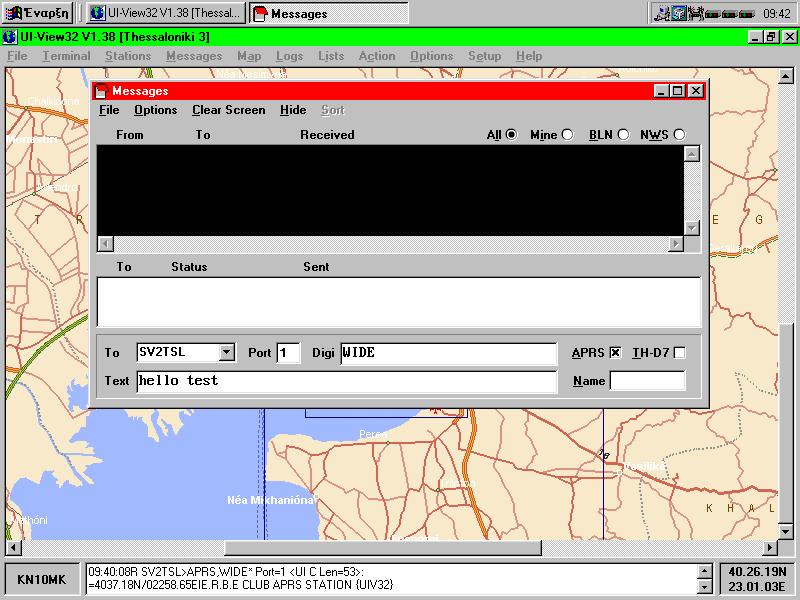Click the map horizontal scrollbar thumb
Image resolution: width=800 pixels, height=600 pixels.
coord(383,548)
